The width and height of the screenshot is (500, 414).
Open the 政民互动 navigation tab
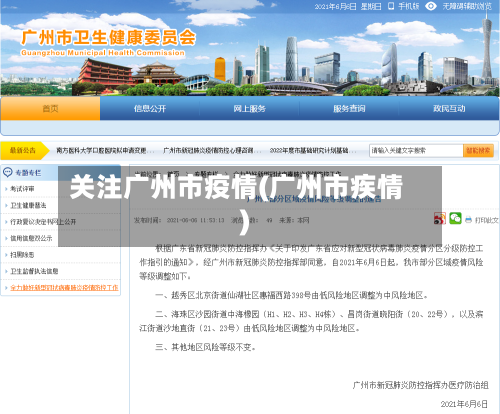449,108
